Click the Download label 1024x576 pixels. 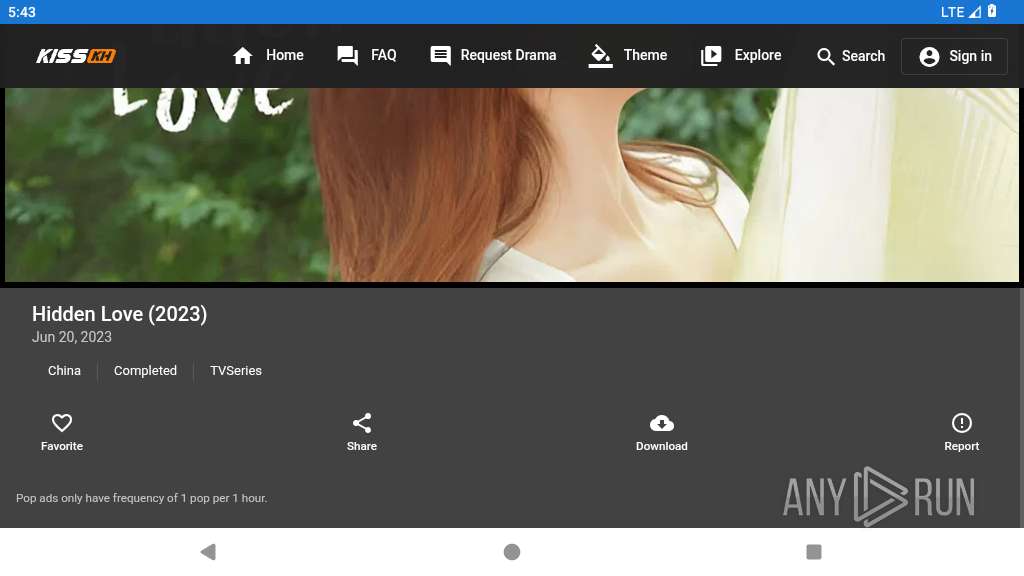(662, 446)
